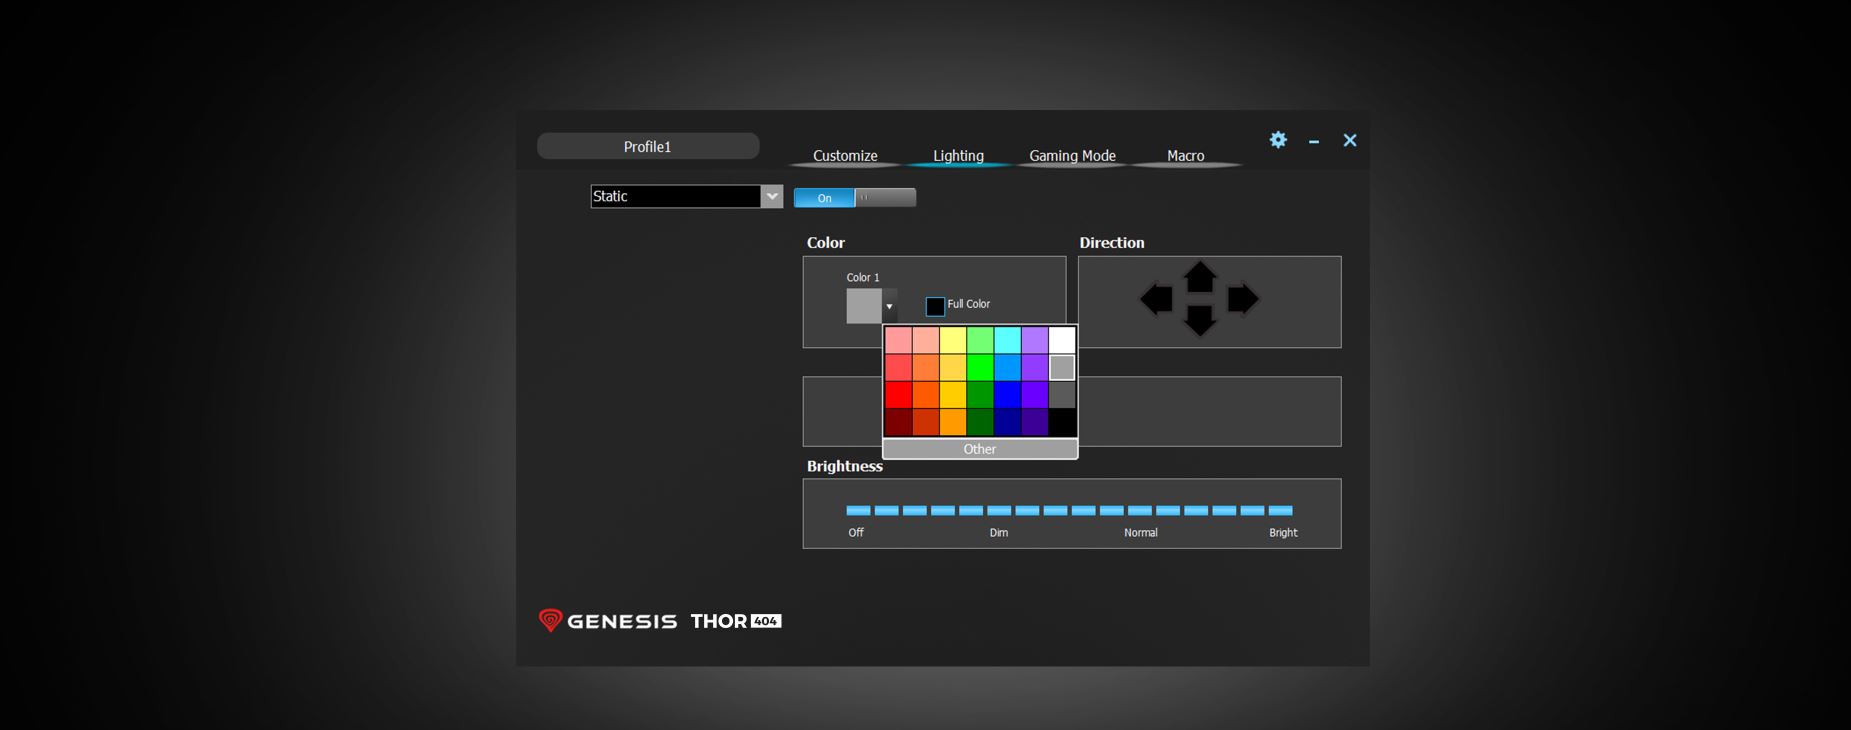Collapse the Color 1 dropdown arrow
The image size is (1851, 730).
(x=889, y=307)
